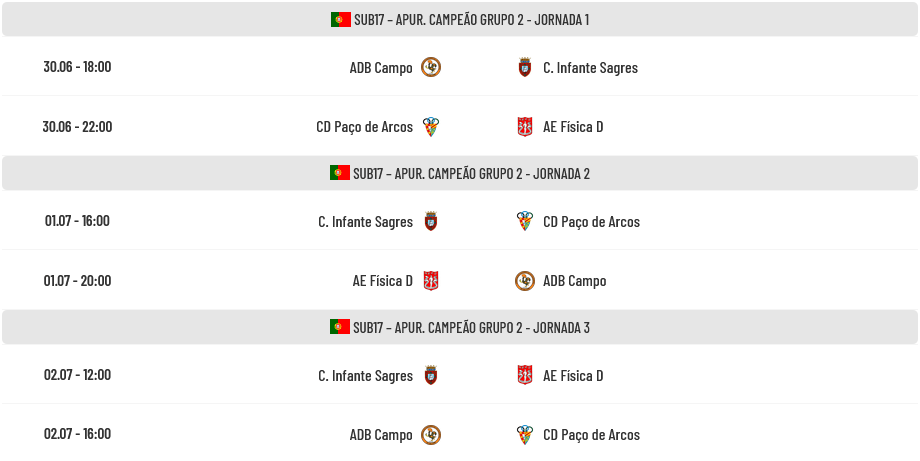Open ADB Campo team in 30.06 18:00 match
Image resolution: width=920 pixels, height=461 pixels.
click(x=381, y=68)
